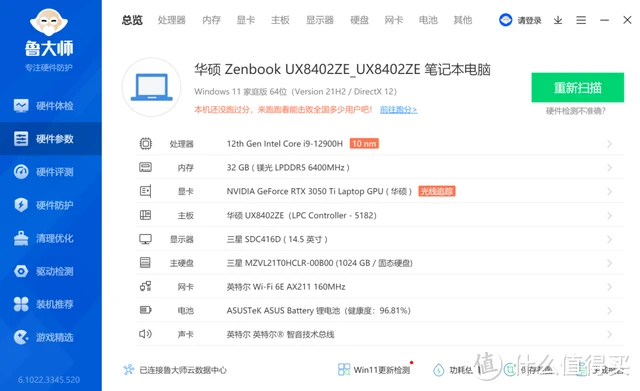Image resolution: width=640 pixels, height=391 pixels.
Task: Expand the 内存 row chevron
Action: click(609, 168)
